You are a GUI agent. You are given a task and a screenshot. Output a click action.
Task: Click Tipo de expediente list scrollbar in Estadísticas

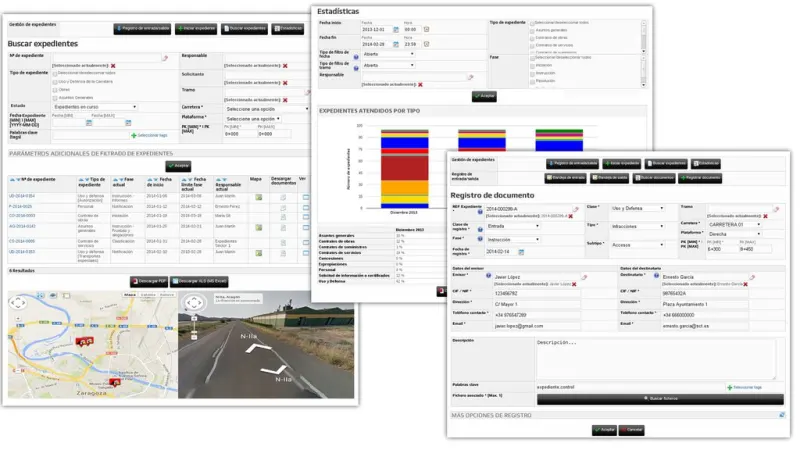[643, 37]
